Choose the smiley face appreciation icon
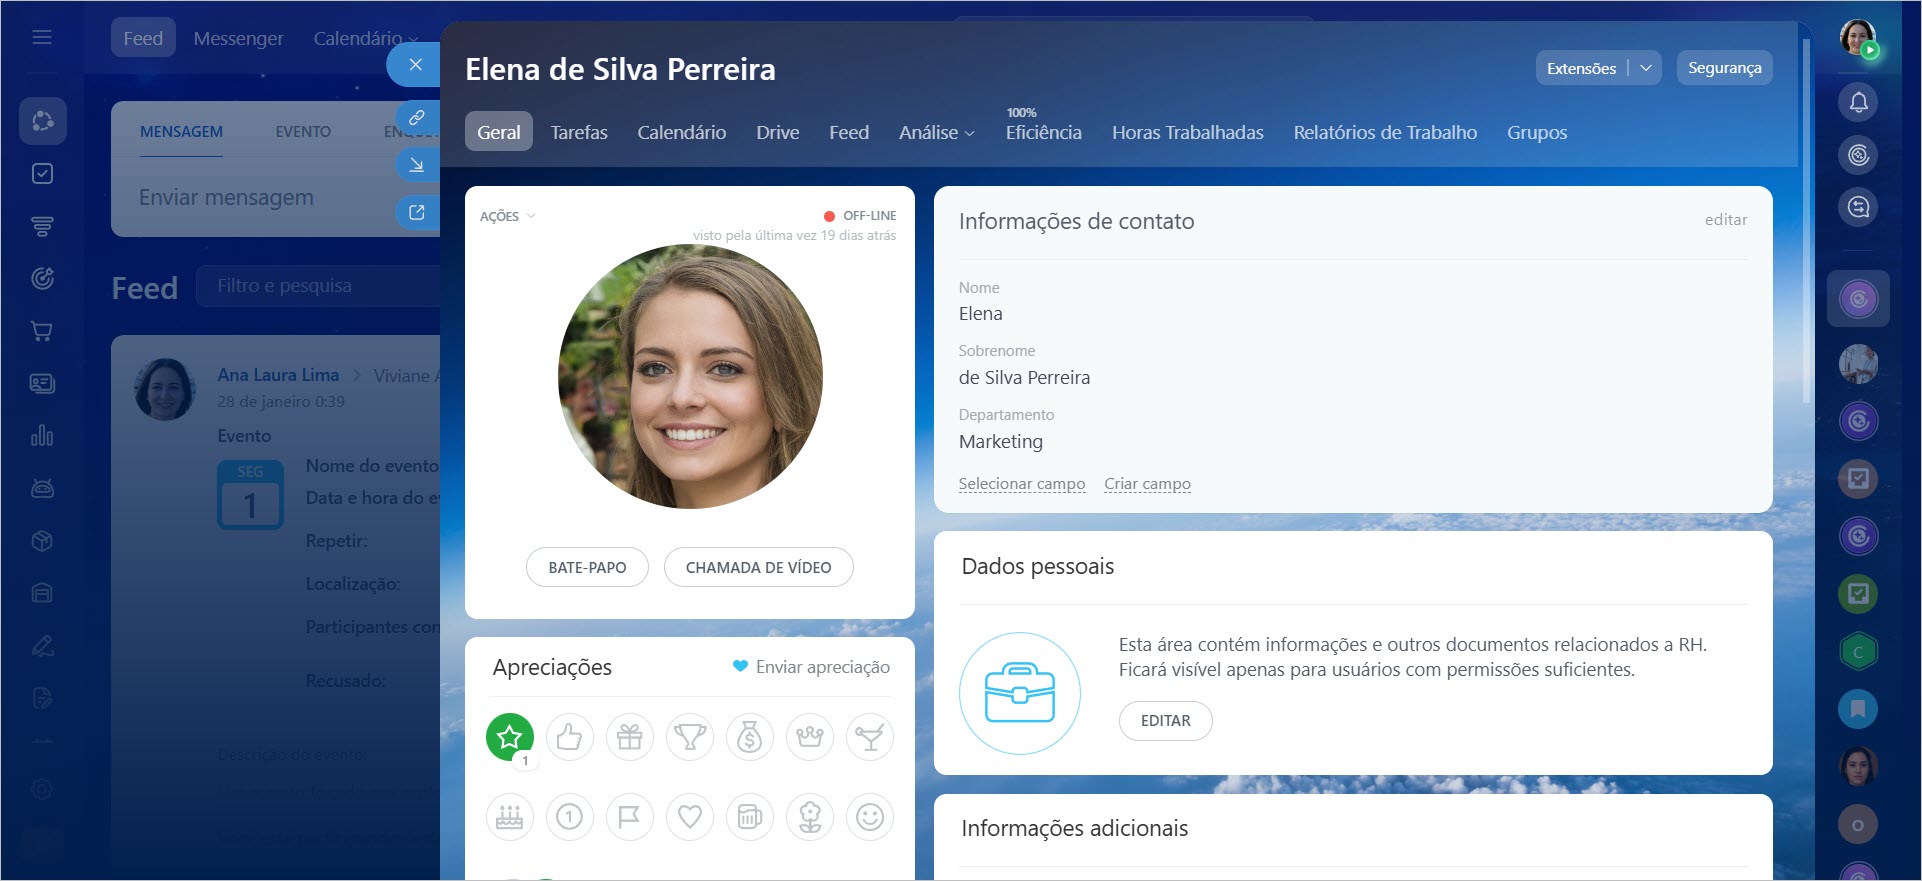The width and height of the screenshot is (1922, 881). (x=869, y=817)
